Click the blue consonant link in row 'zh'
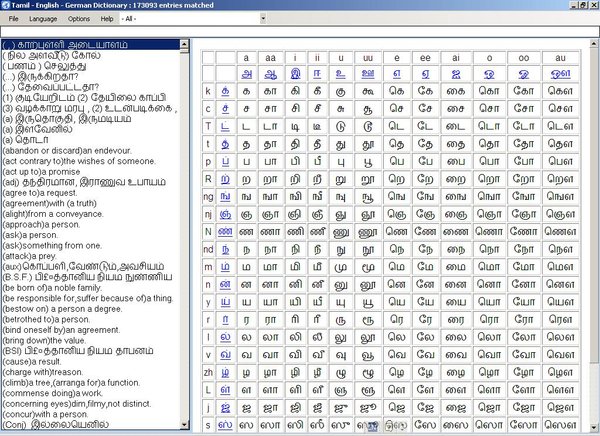Screen dimensions: 600x436 tap(224, 372)
